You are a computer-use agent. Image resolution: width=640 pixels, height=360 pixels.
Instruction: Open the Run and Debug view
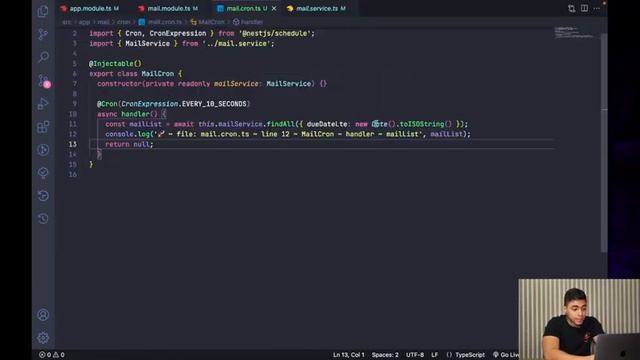click(43, 104)
